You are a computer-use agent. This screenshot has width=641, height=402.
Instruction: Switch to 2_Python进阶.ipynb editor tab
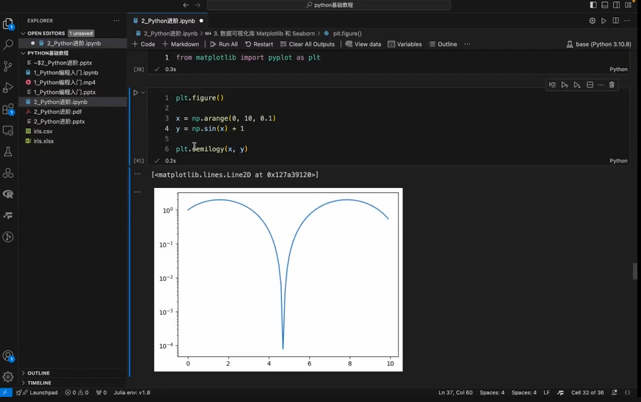click(x=168, y=21)
